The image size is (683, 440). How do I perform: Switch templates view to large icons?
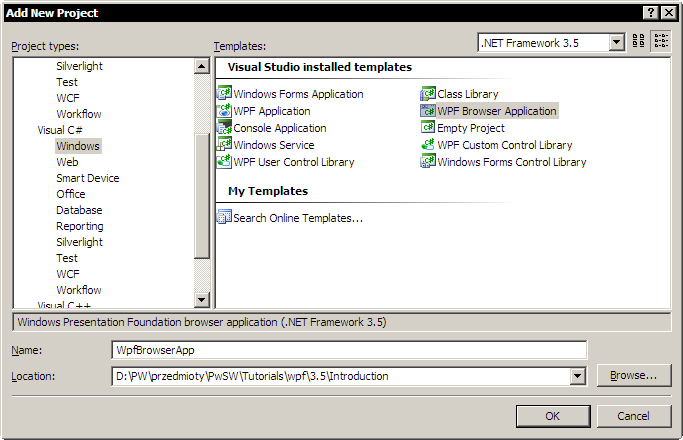(638, 41)
